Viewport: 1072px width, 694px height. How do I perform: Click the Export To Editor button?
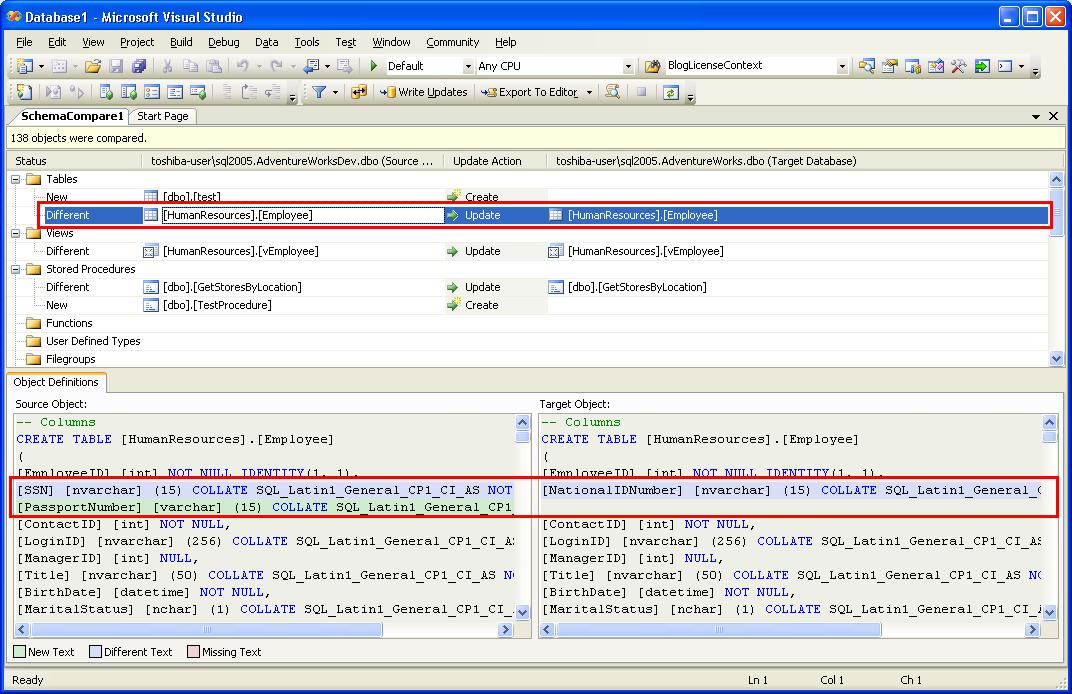click(x=529, y=92)
